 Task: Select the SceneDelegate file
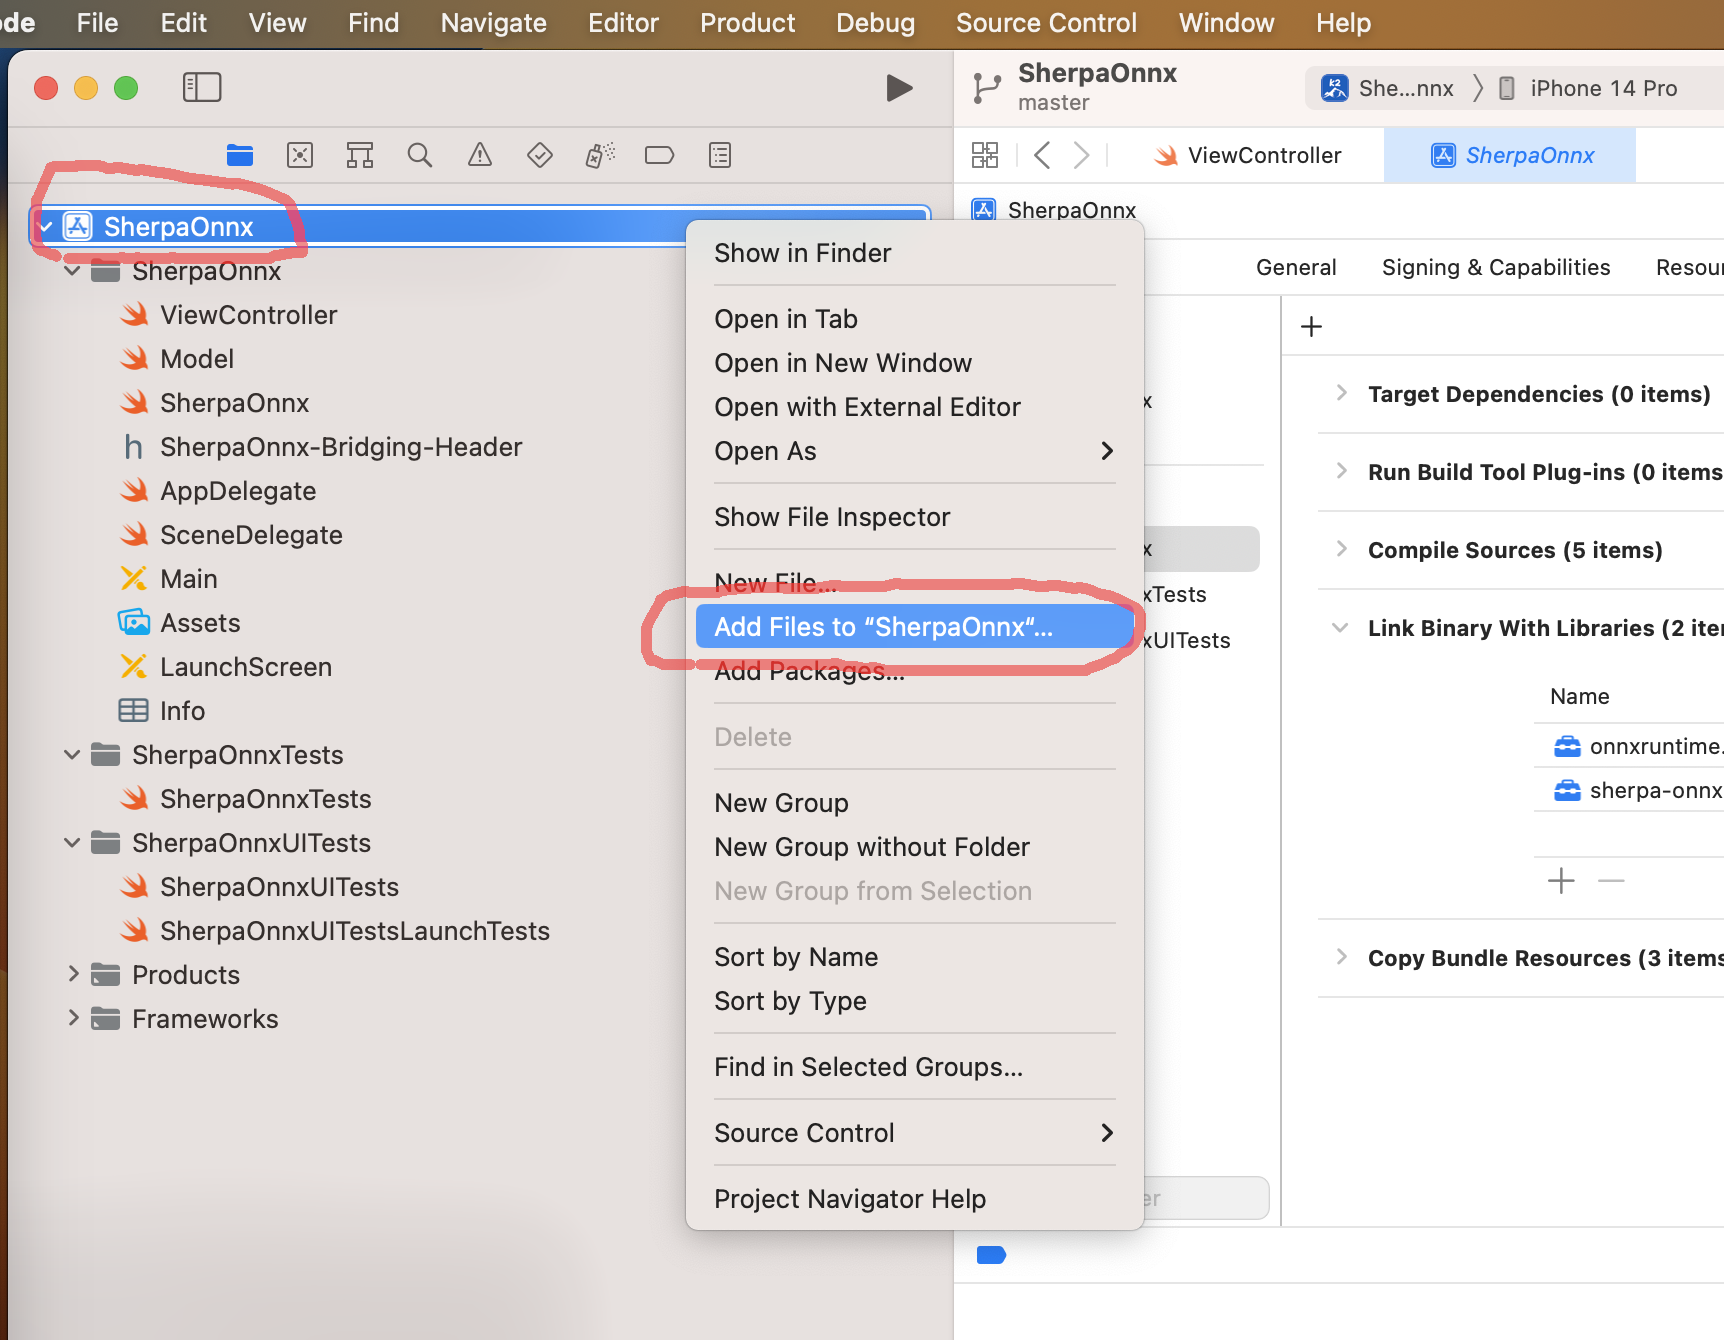tap(230, 535)
